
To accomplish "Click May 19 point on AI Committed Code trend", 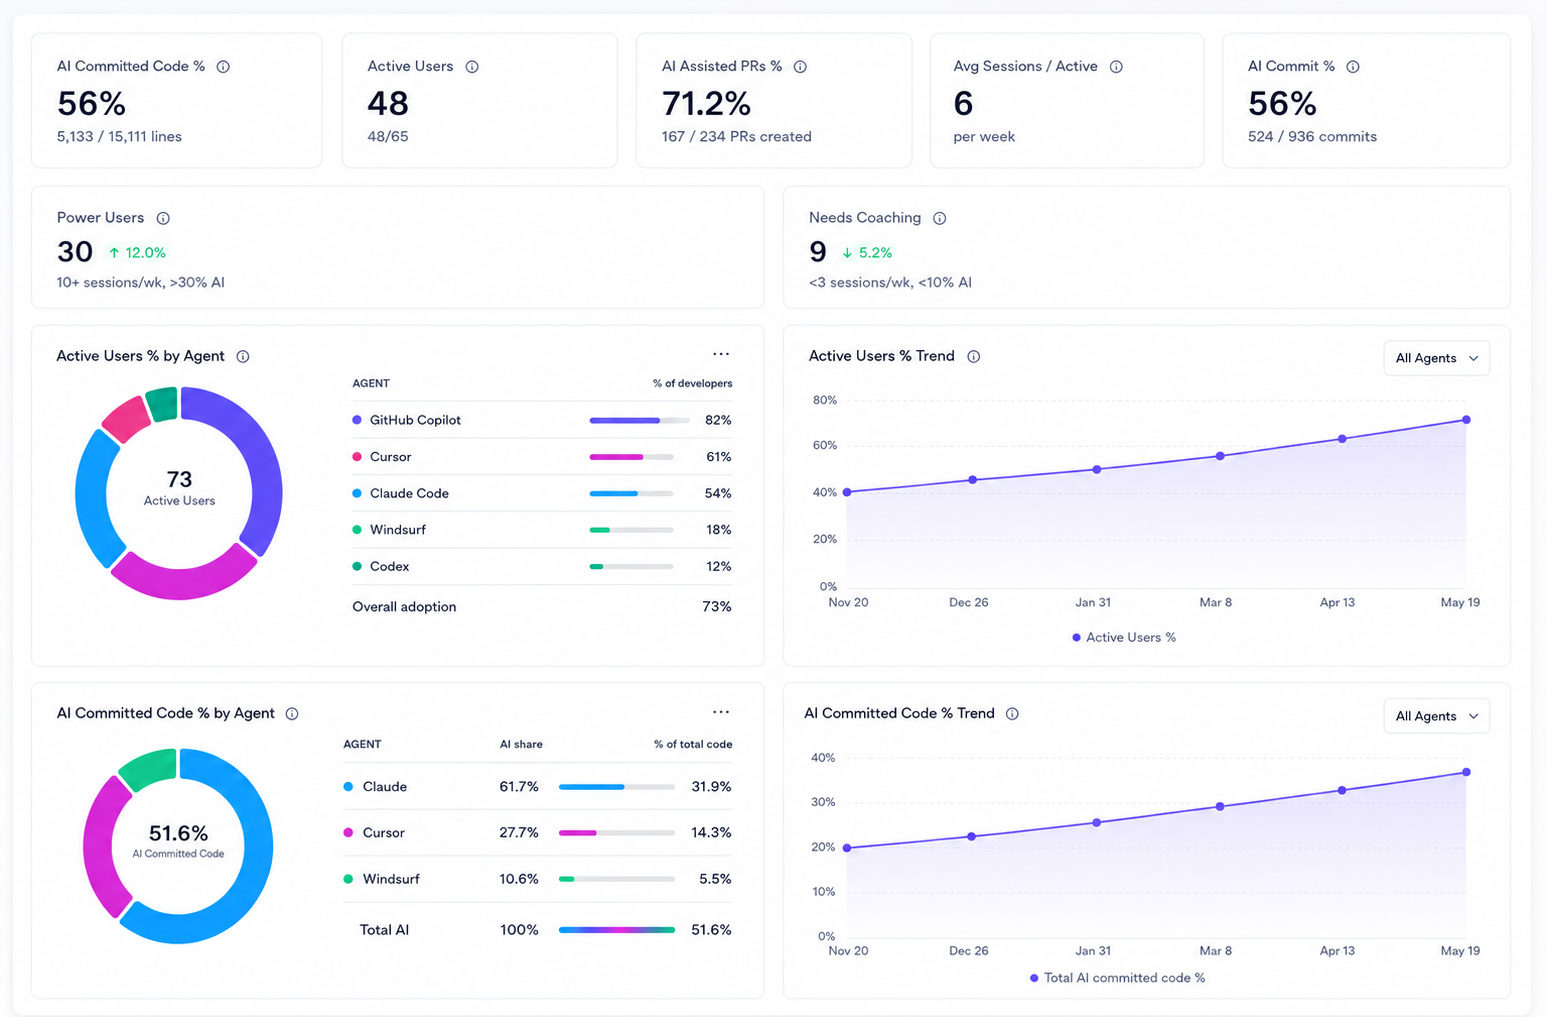I will (1466, 772).
